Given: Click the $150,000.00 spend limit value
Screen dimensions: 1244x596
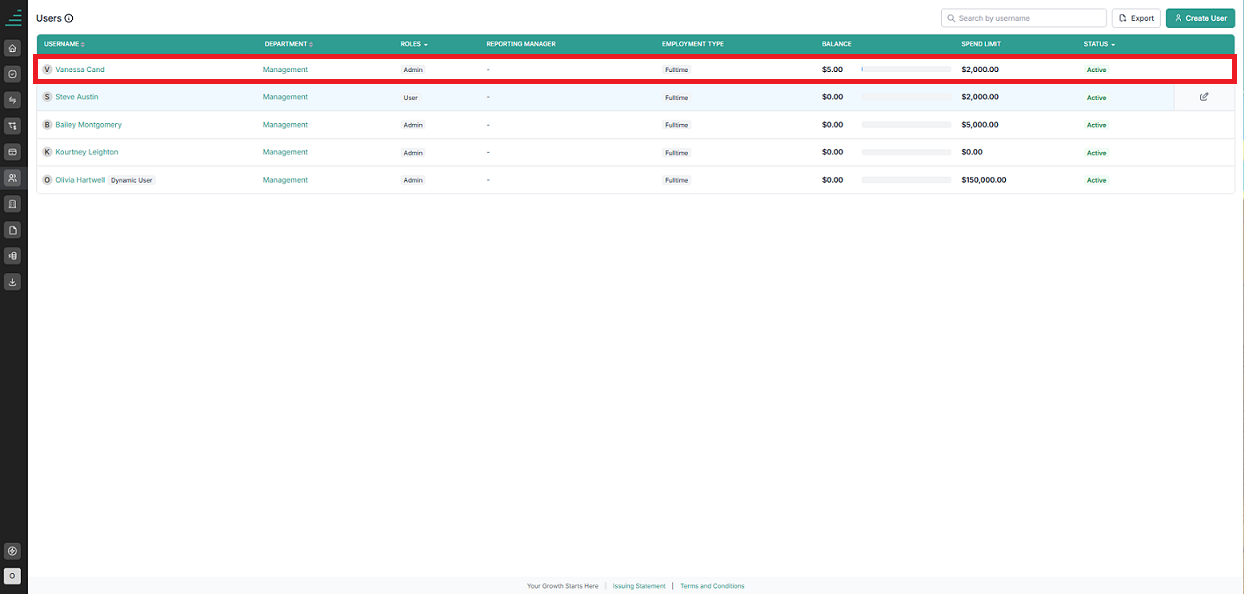Looking at the screenshot, I should point(984,180).
